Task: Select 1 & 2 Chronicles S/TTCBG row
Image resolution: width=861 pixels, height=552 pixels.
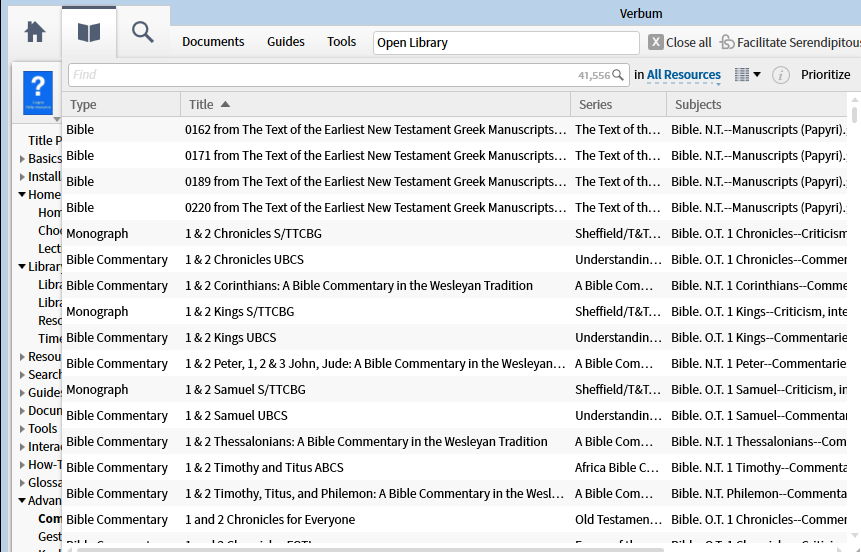Action: (x=455, y=233)
